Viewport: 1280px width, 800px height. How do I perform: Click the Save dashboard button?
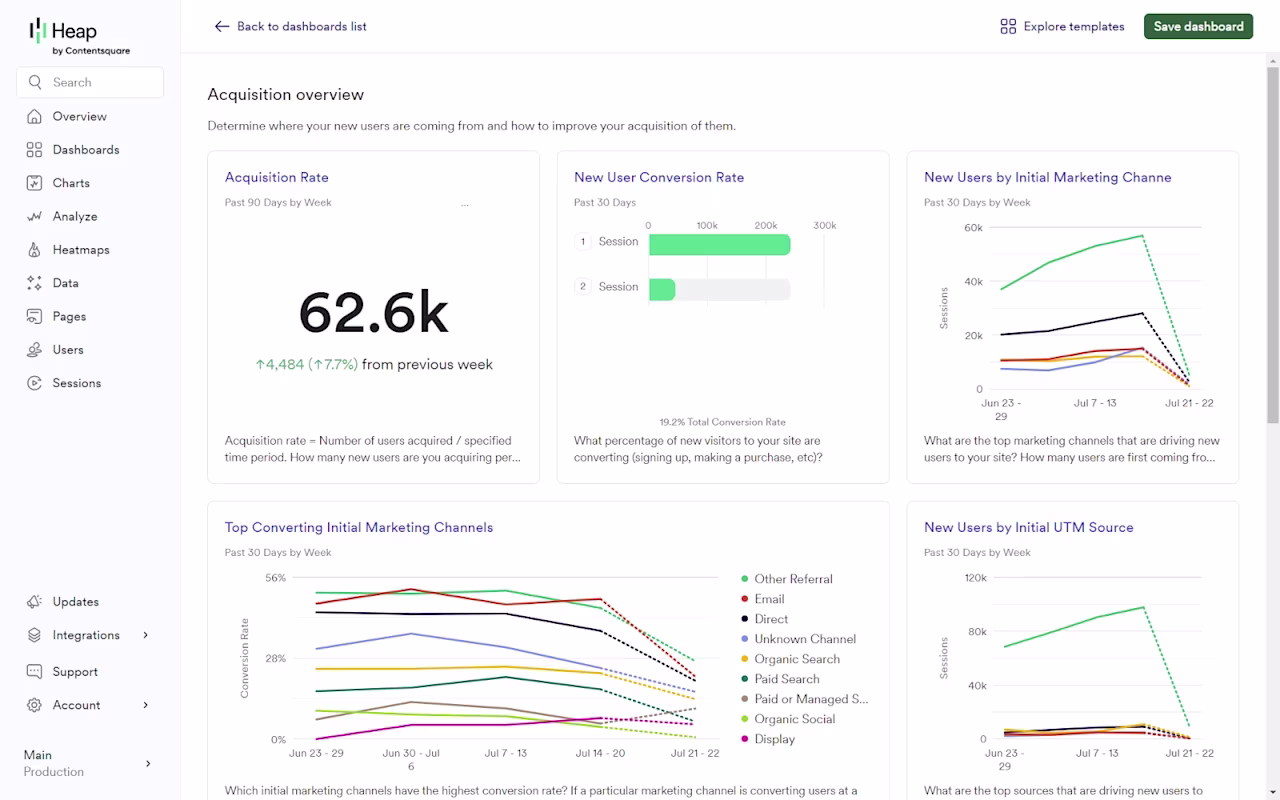pos(1198,27)
